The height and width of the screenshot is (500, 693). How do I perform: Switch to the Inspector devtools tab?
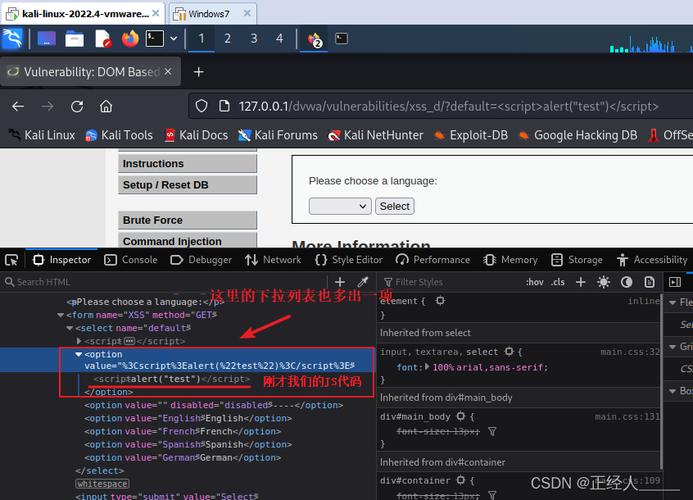tap(62, 260)
